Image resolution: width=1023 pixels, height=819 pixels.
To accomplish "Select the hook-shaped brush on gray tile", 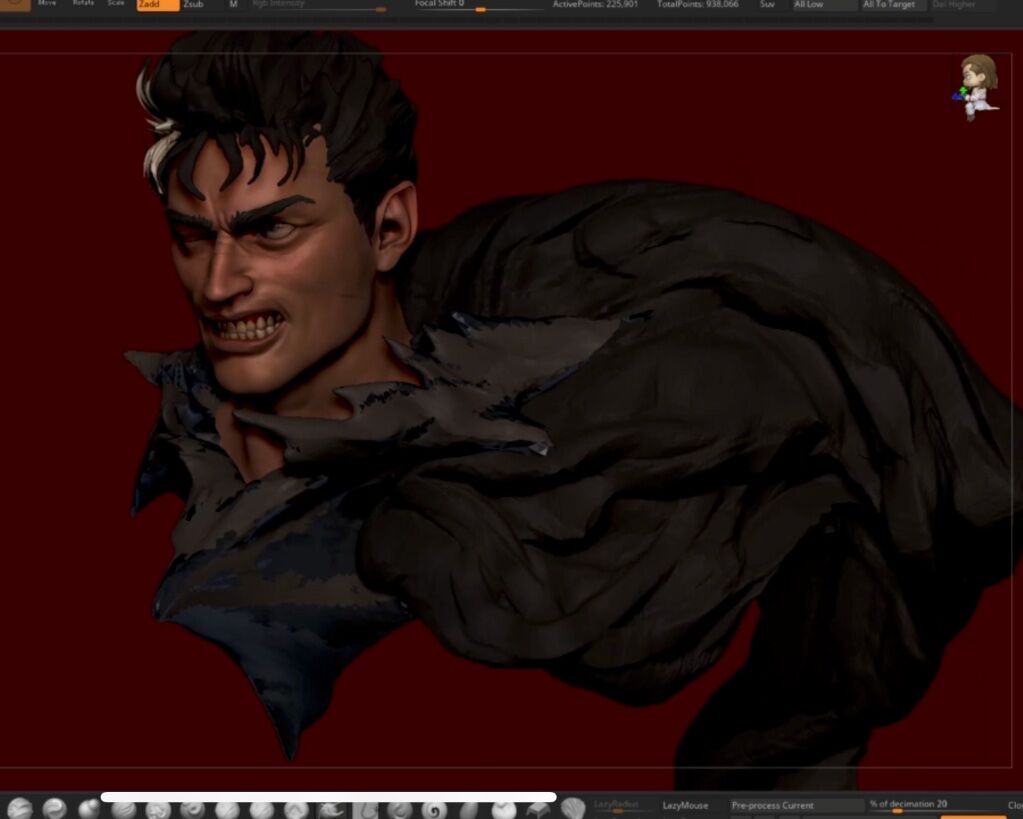I will [365, 810].
